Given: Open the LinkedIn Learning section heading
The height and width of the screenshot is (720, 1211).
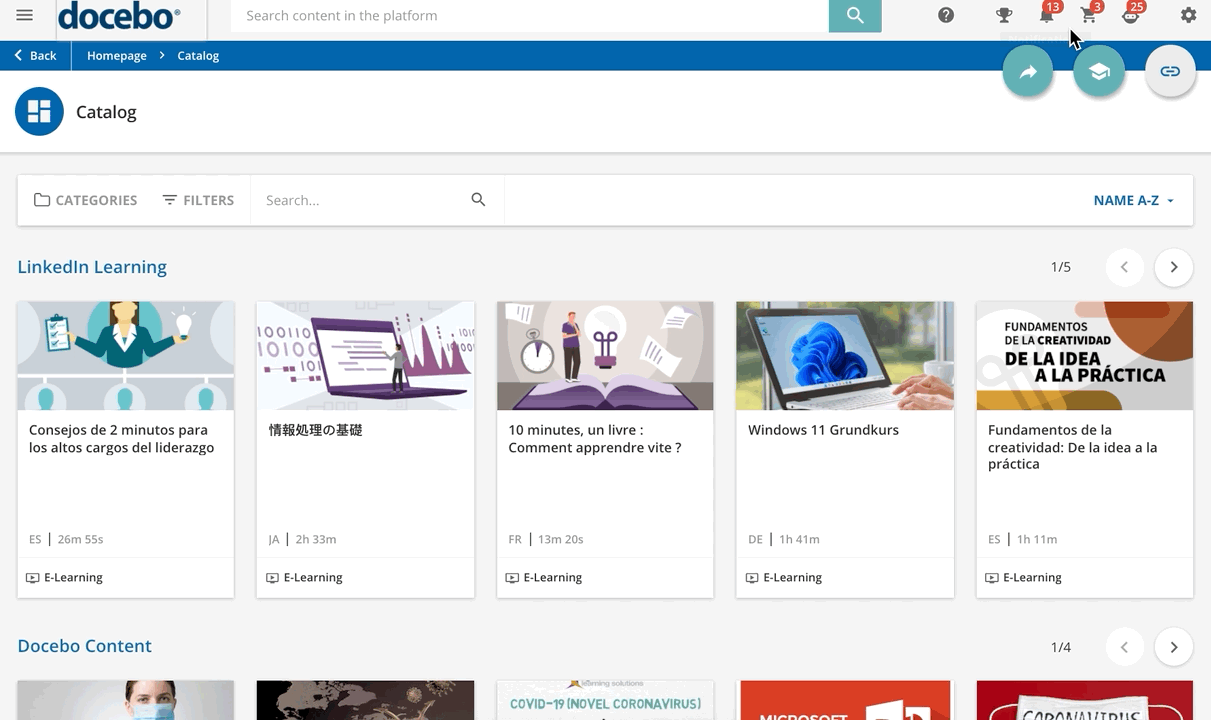Looking at the screenshot, I should pyautogui.click(x=92, y=267).
